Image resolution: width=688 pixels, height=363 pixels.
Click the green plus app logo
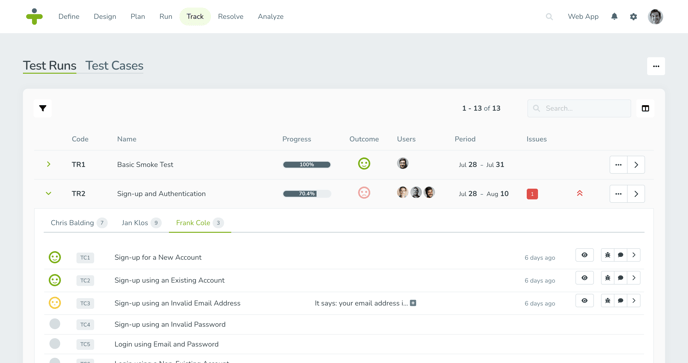(34, 17)
